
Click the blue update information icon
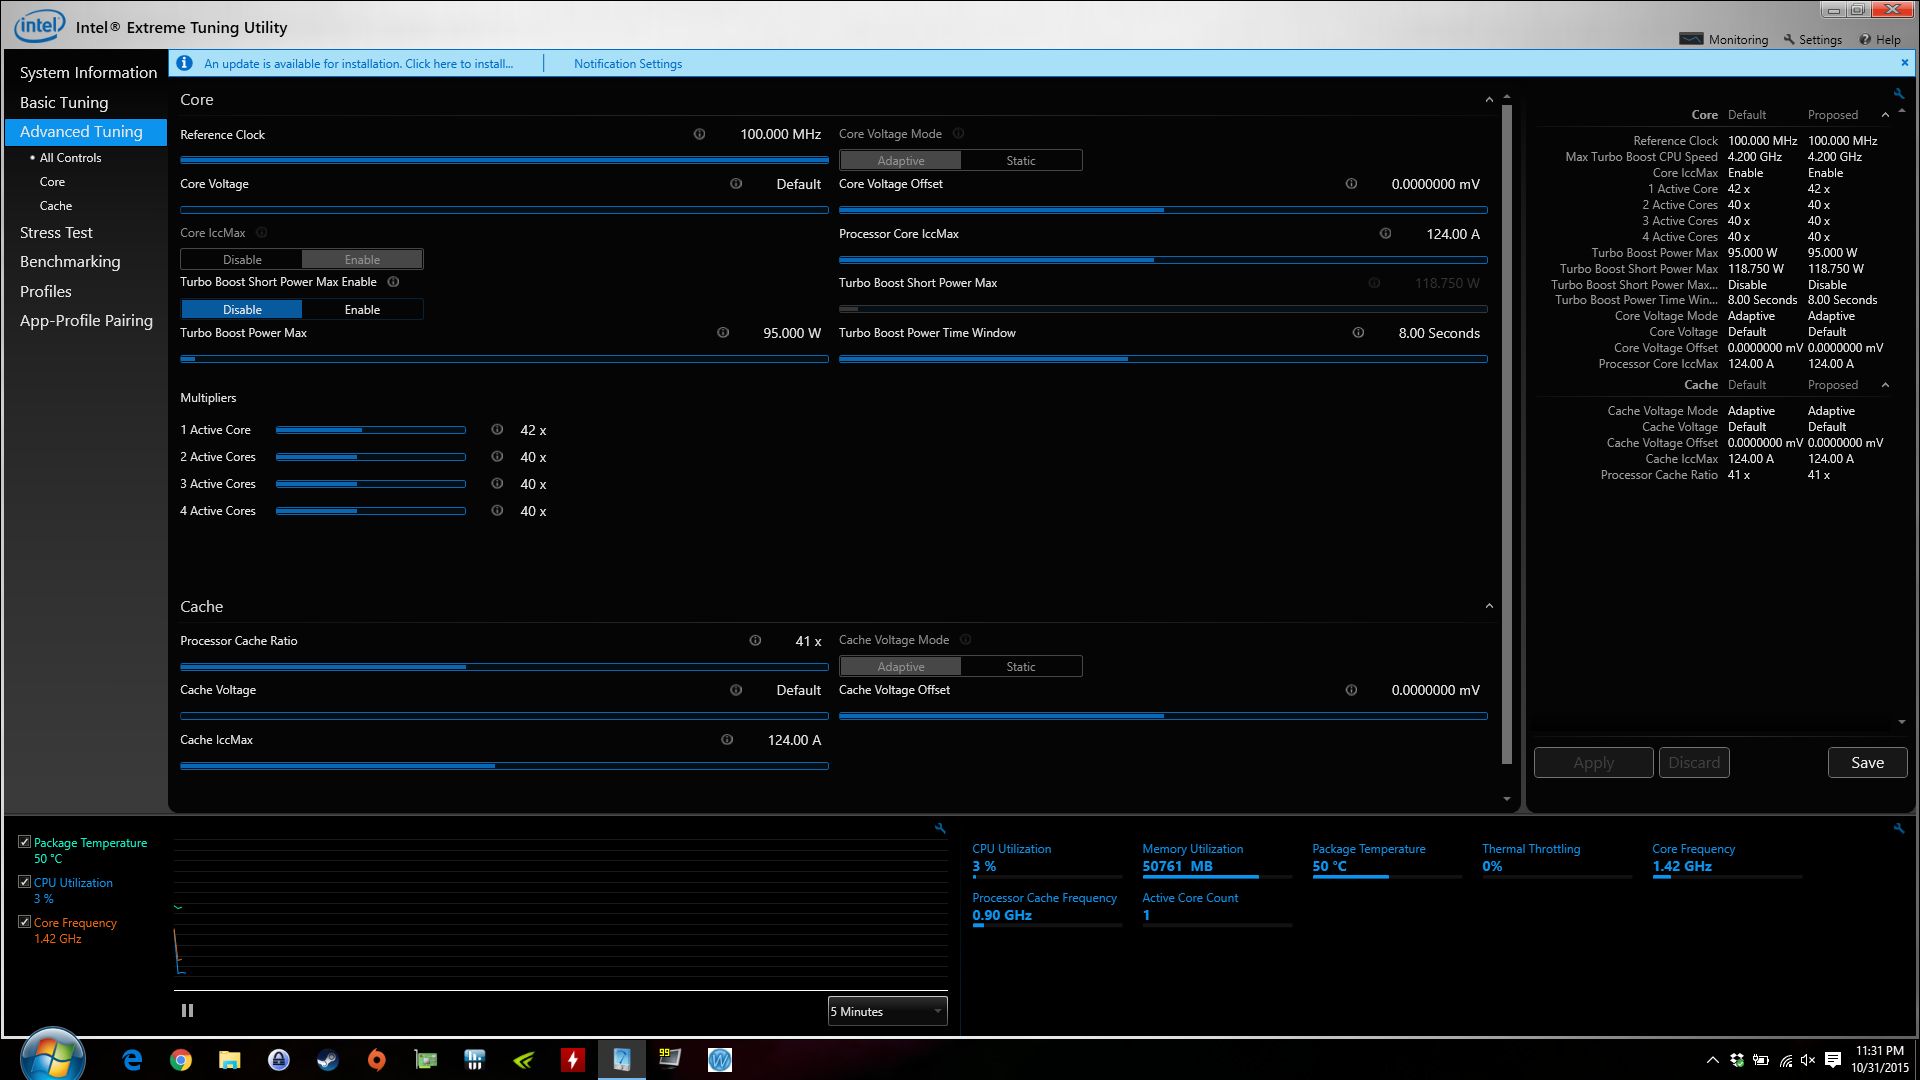tap(184, 63)
